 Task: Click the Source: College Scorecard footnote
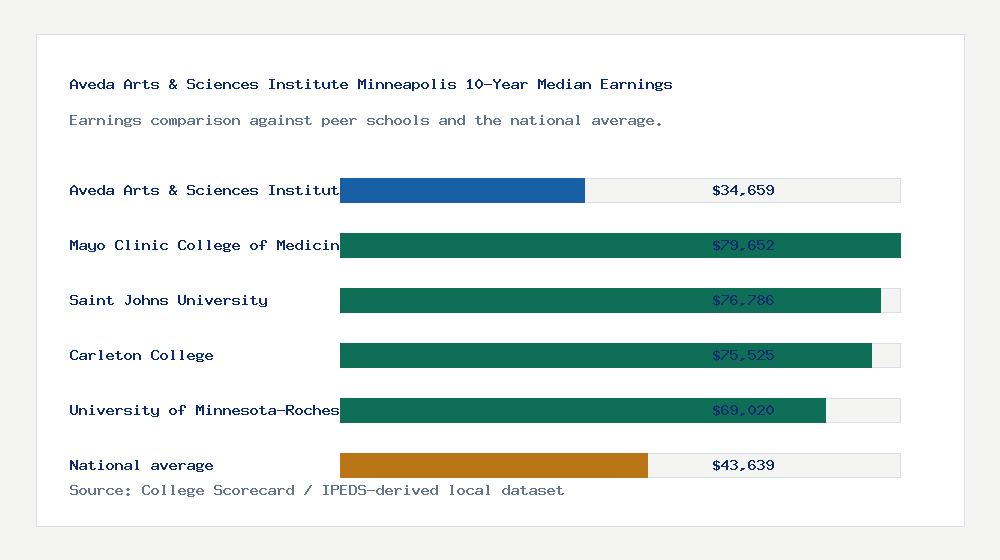pyautogui.click(x=316, y=490)
